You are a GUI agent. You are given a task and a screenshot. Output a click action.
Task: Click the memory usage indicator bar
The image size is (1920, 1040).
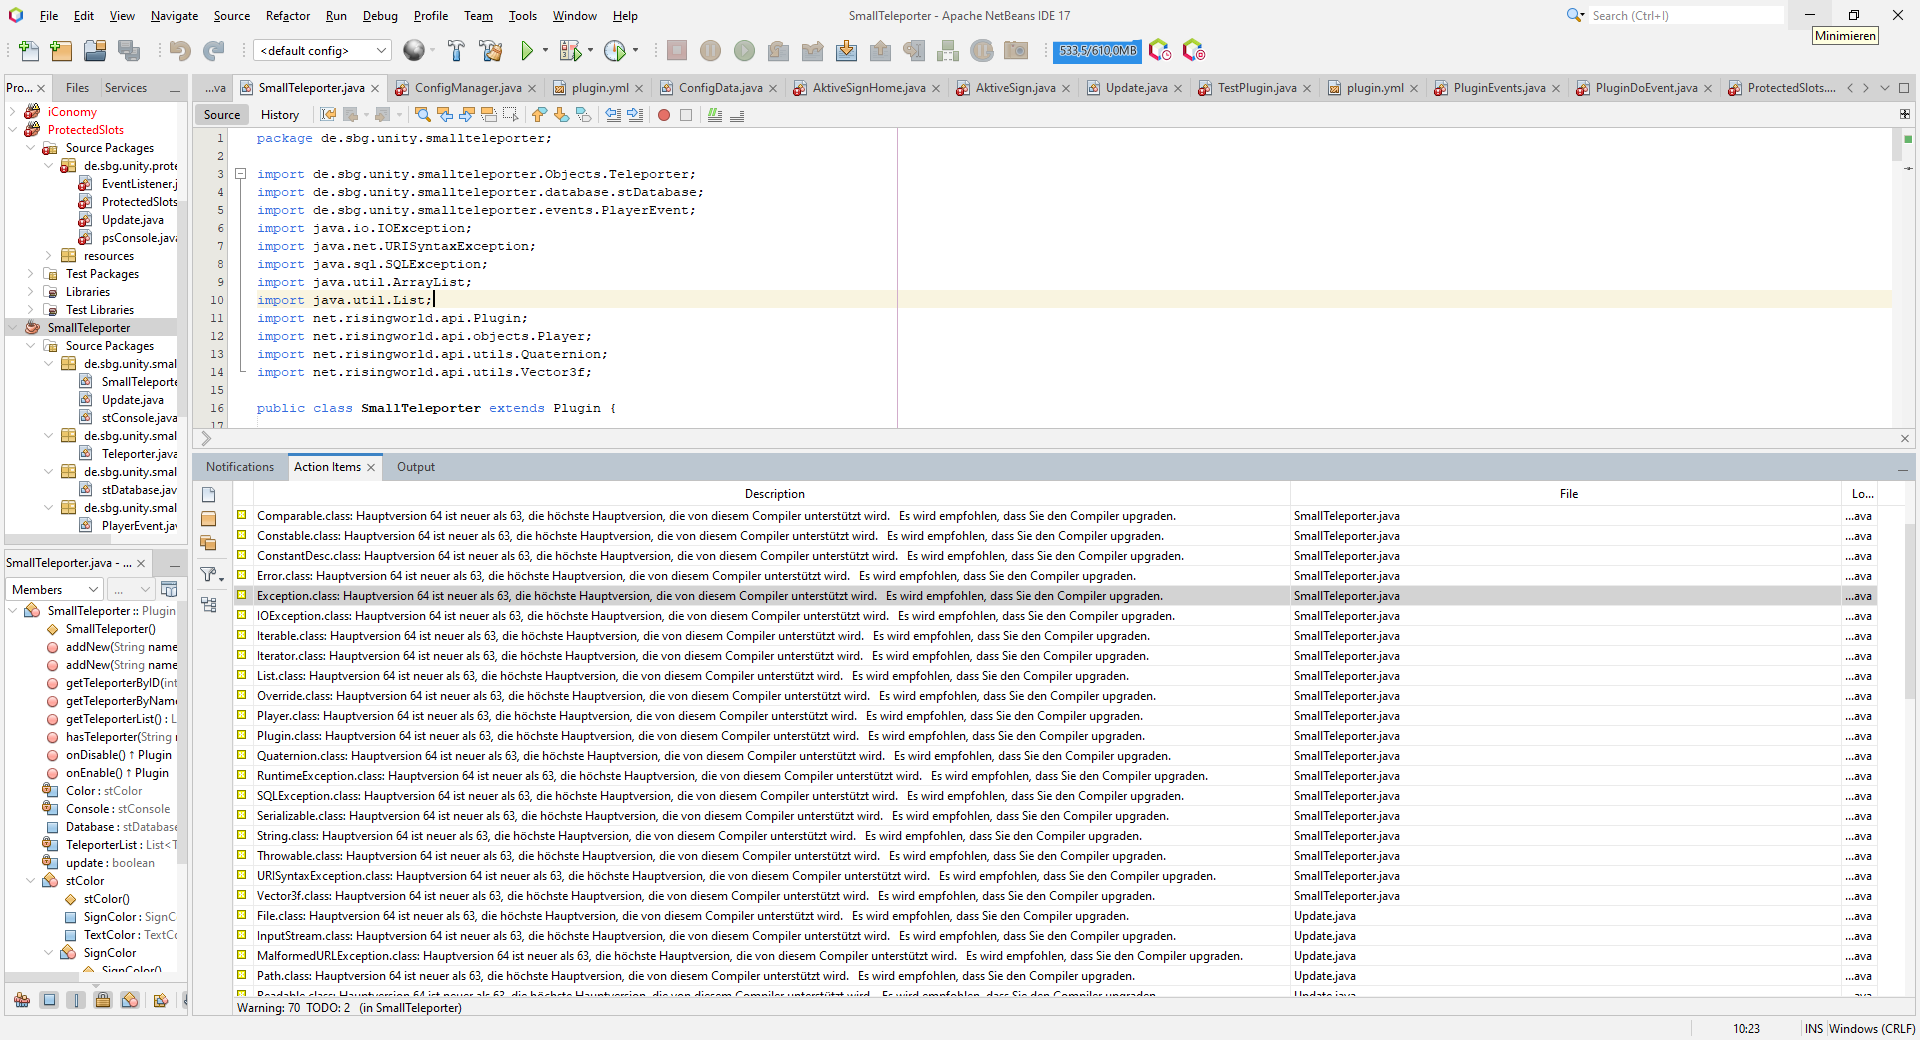click(x=1097, y=51)
